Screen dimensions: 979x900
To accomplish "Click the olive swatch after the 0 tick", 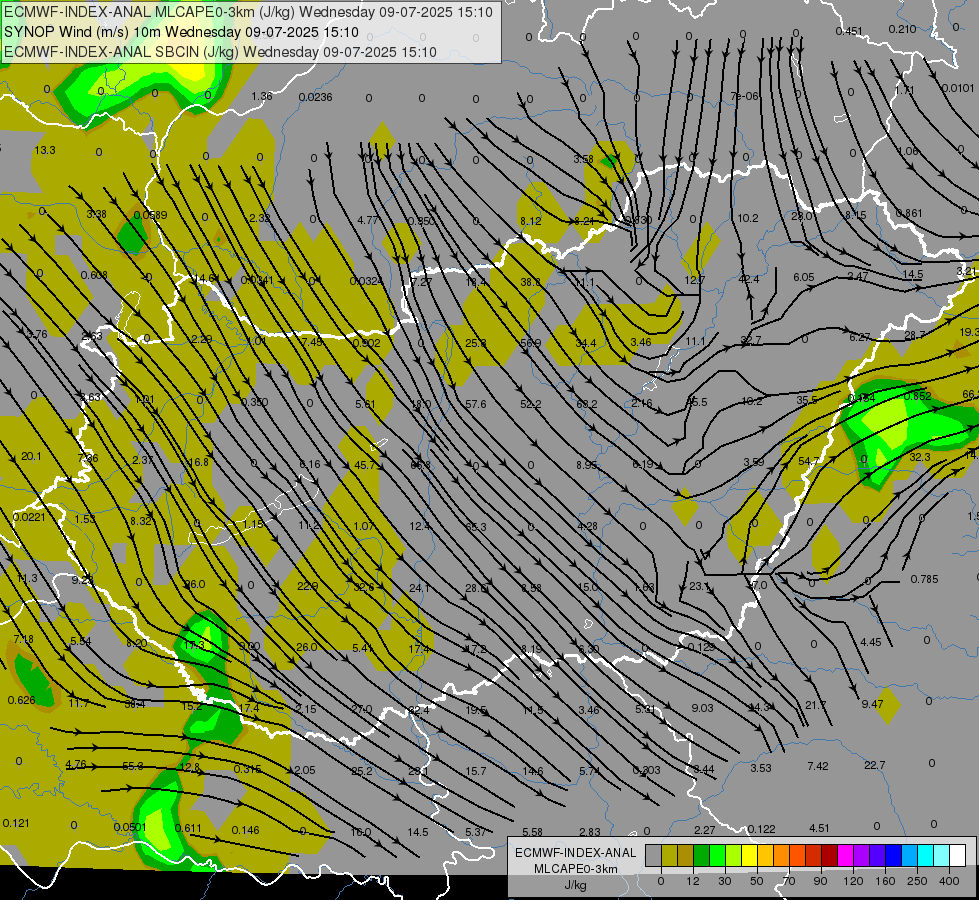I will click(669, 856).
